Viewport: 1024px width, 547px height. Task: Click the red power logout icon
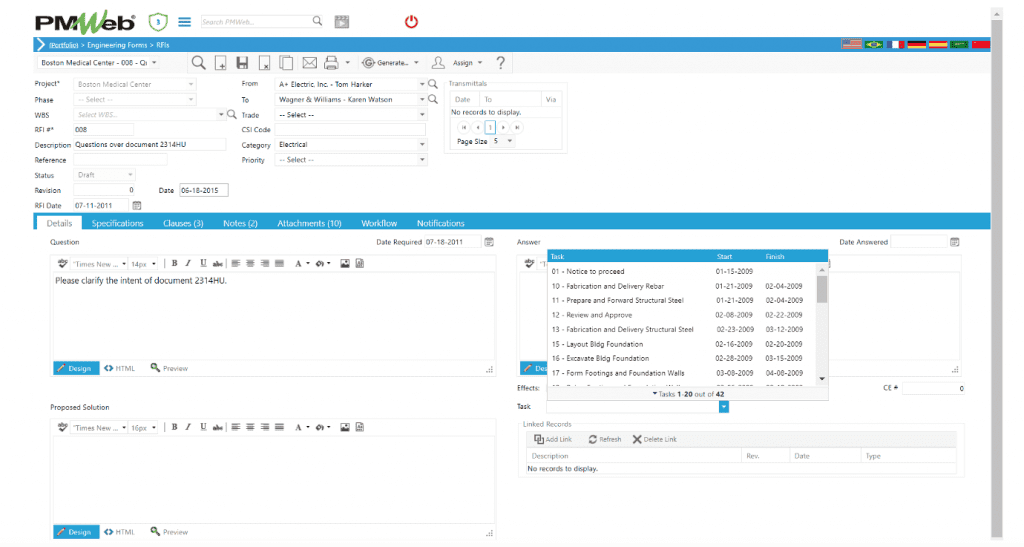411,22
